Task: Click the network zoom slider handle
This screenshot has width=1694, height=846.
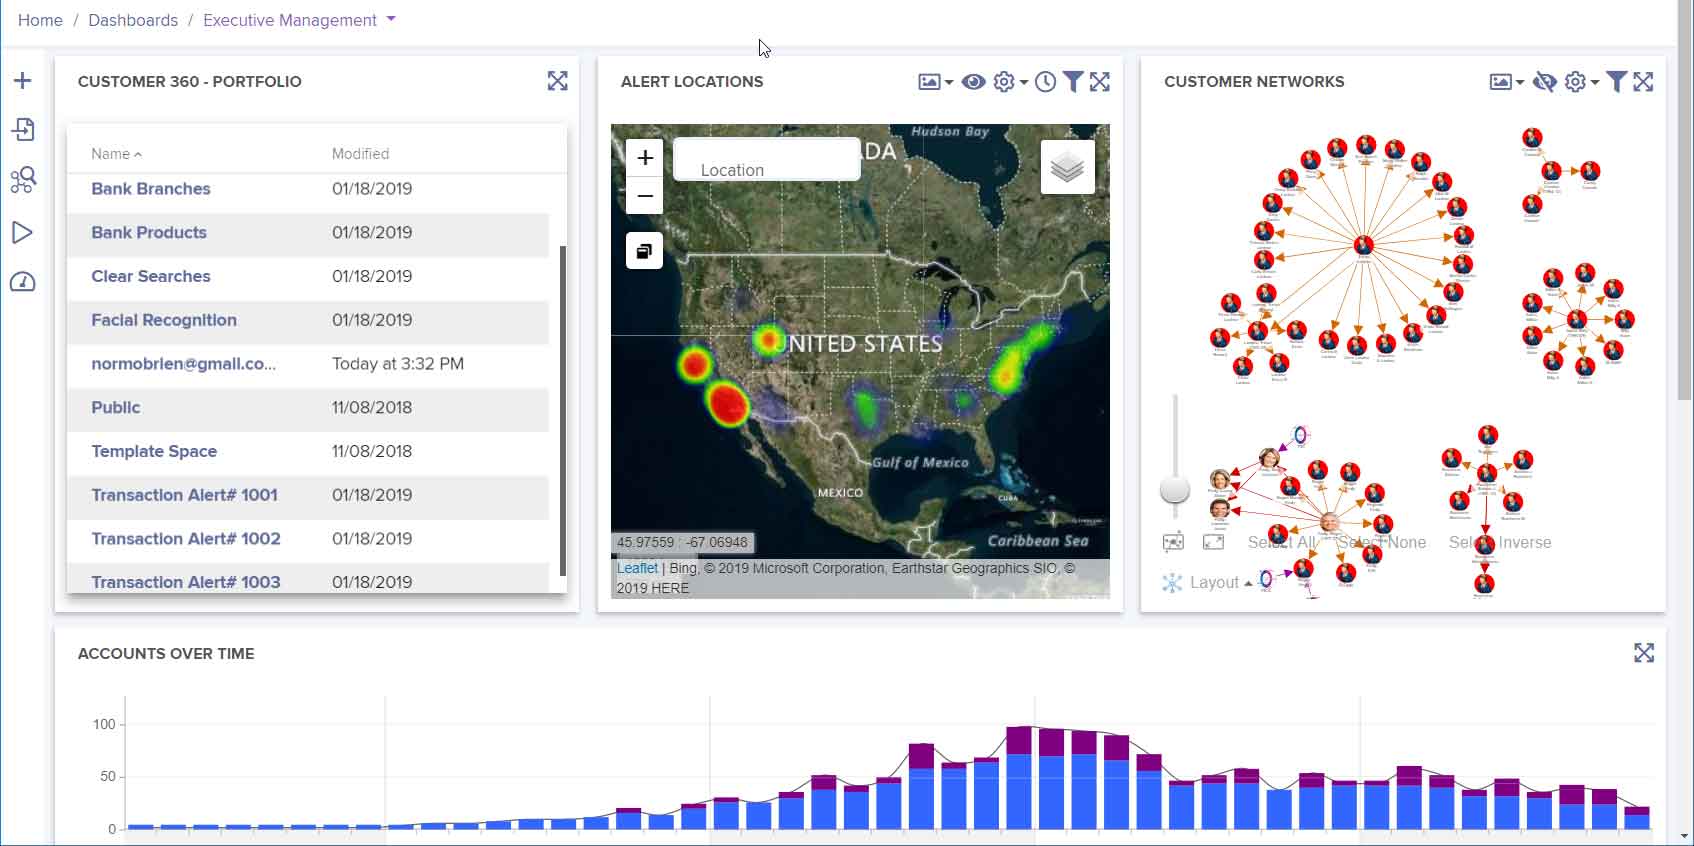Action: 1175,489
